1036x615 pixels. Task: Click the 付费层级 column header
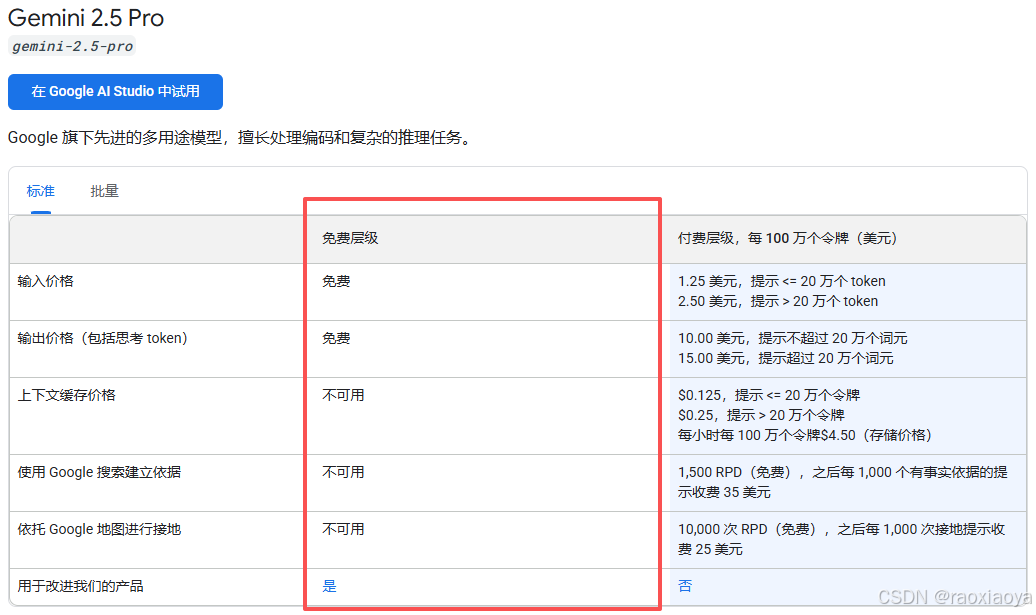788,238
